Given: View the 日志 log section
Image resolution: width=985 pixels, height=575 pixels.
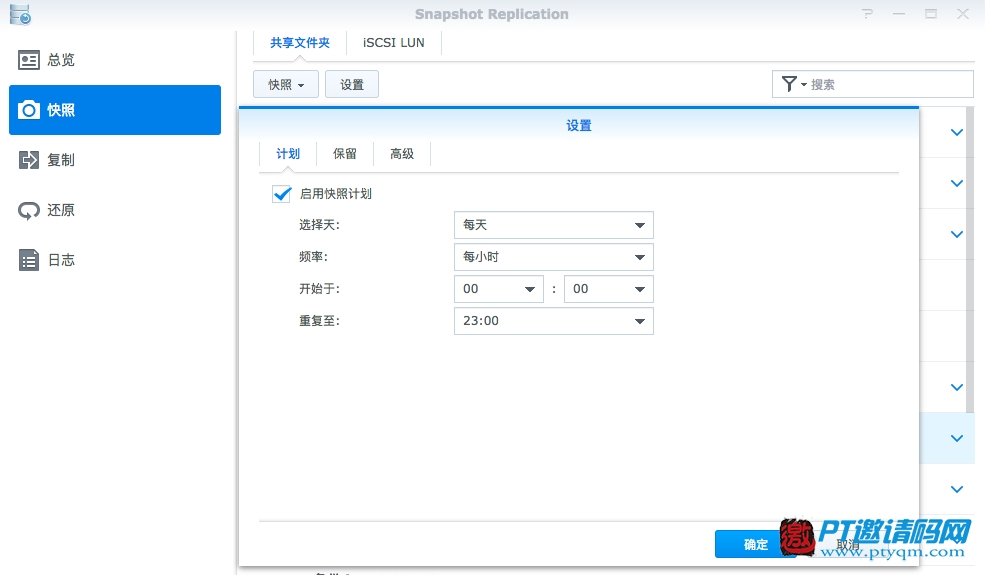Looking at the screenshot, I should 115,260.
